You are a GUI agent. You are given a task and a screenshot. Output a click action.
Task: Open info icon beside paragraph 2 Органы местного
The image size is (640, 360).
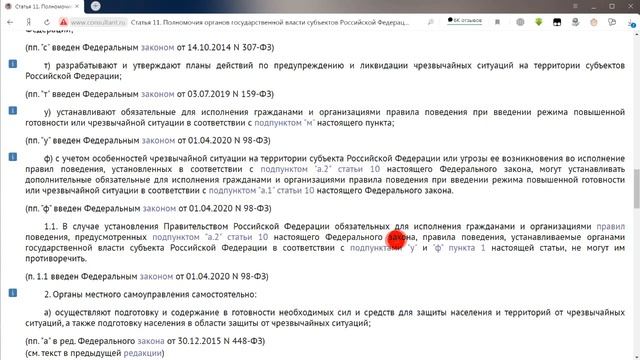13,293
